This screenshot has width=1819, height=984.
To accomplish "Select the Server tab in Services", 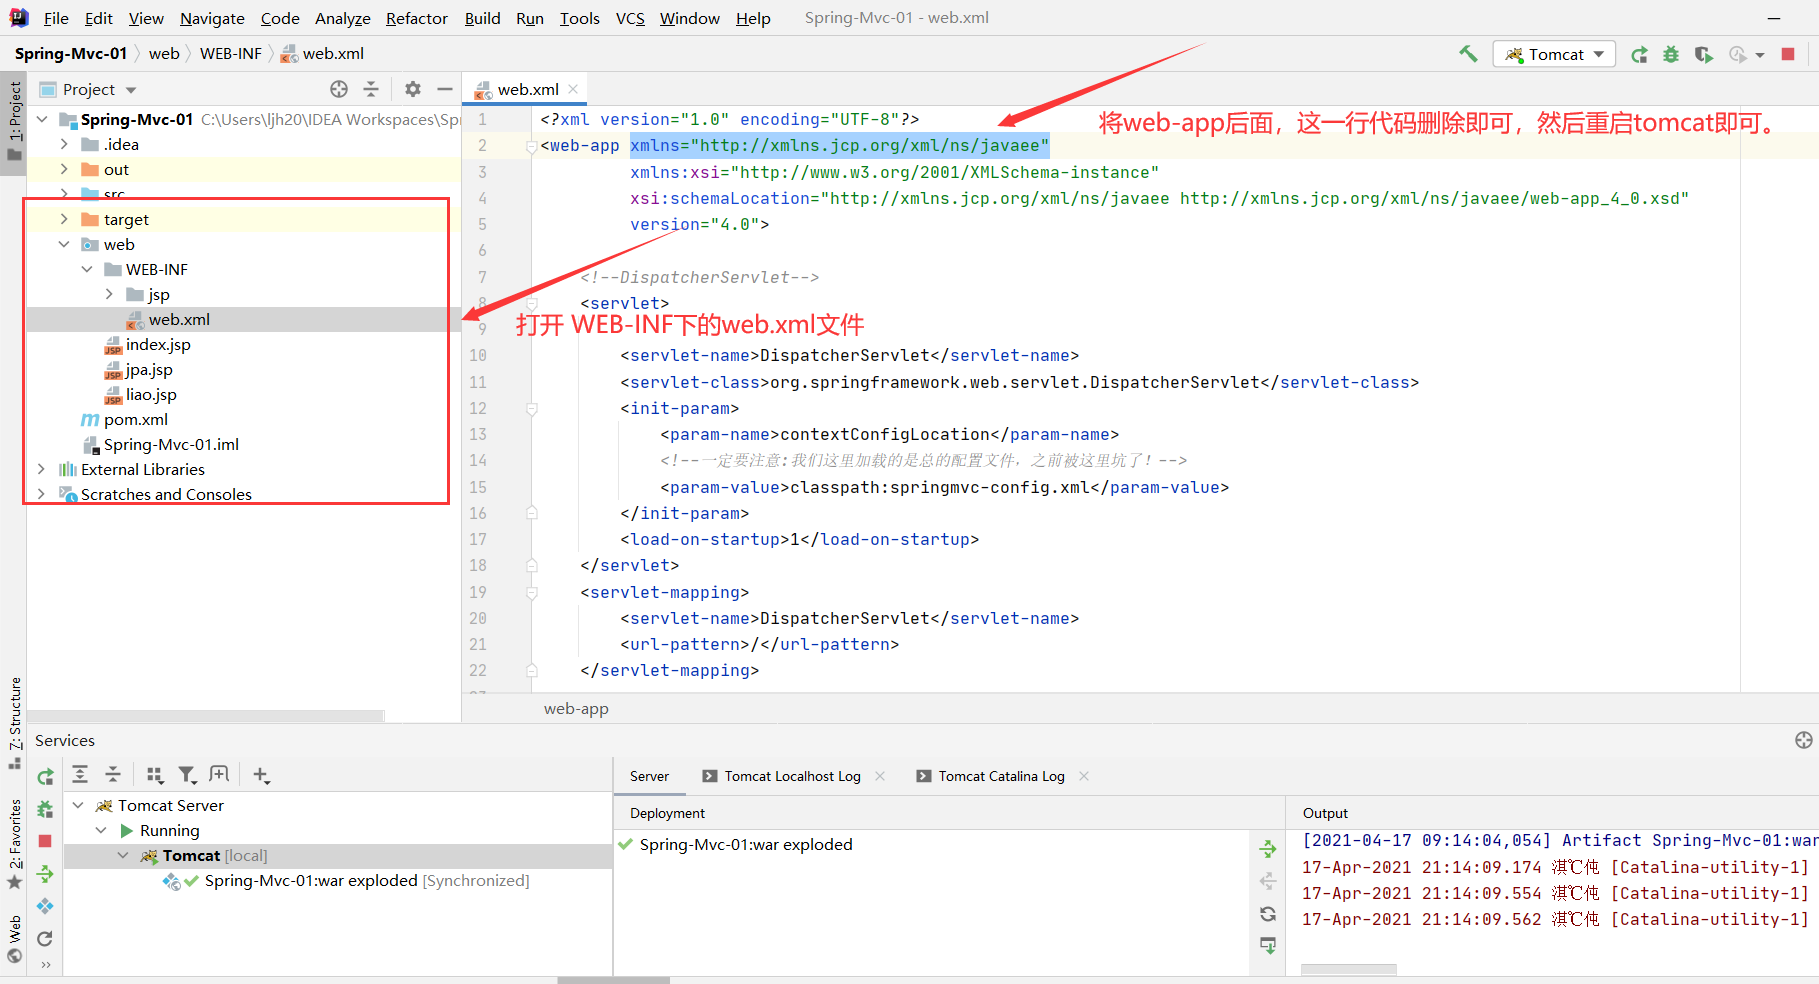I will [x=649, y=776].
